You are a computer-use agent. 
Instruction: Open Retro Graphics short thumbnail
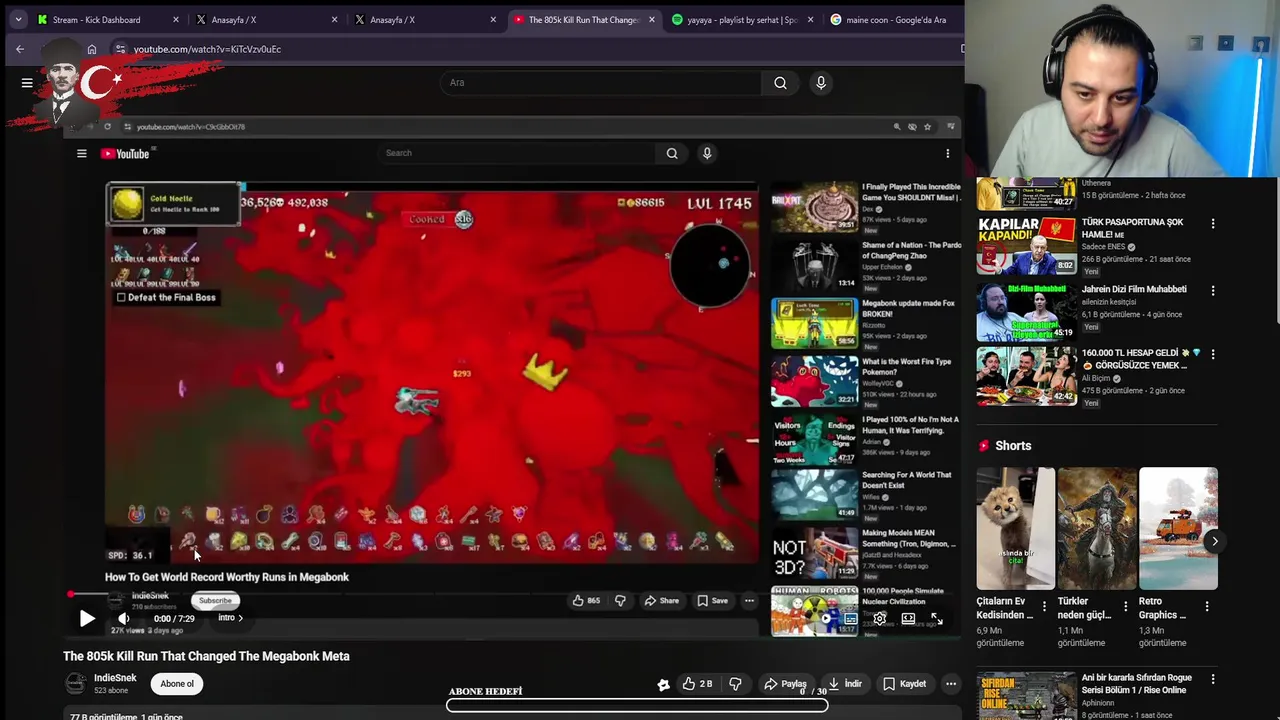tap(1178, 528)
